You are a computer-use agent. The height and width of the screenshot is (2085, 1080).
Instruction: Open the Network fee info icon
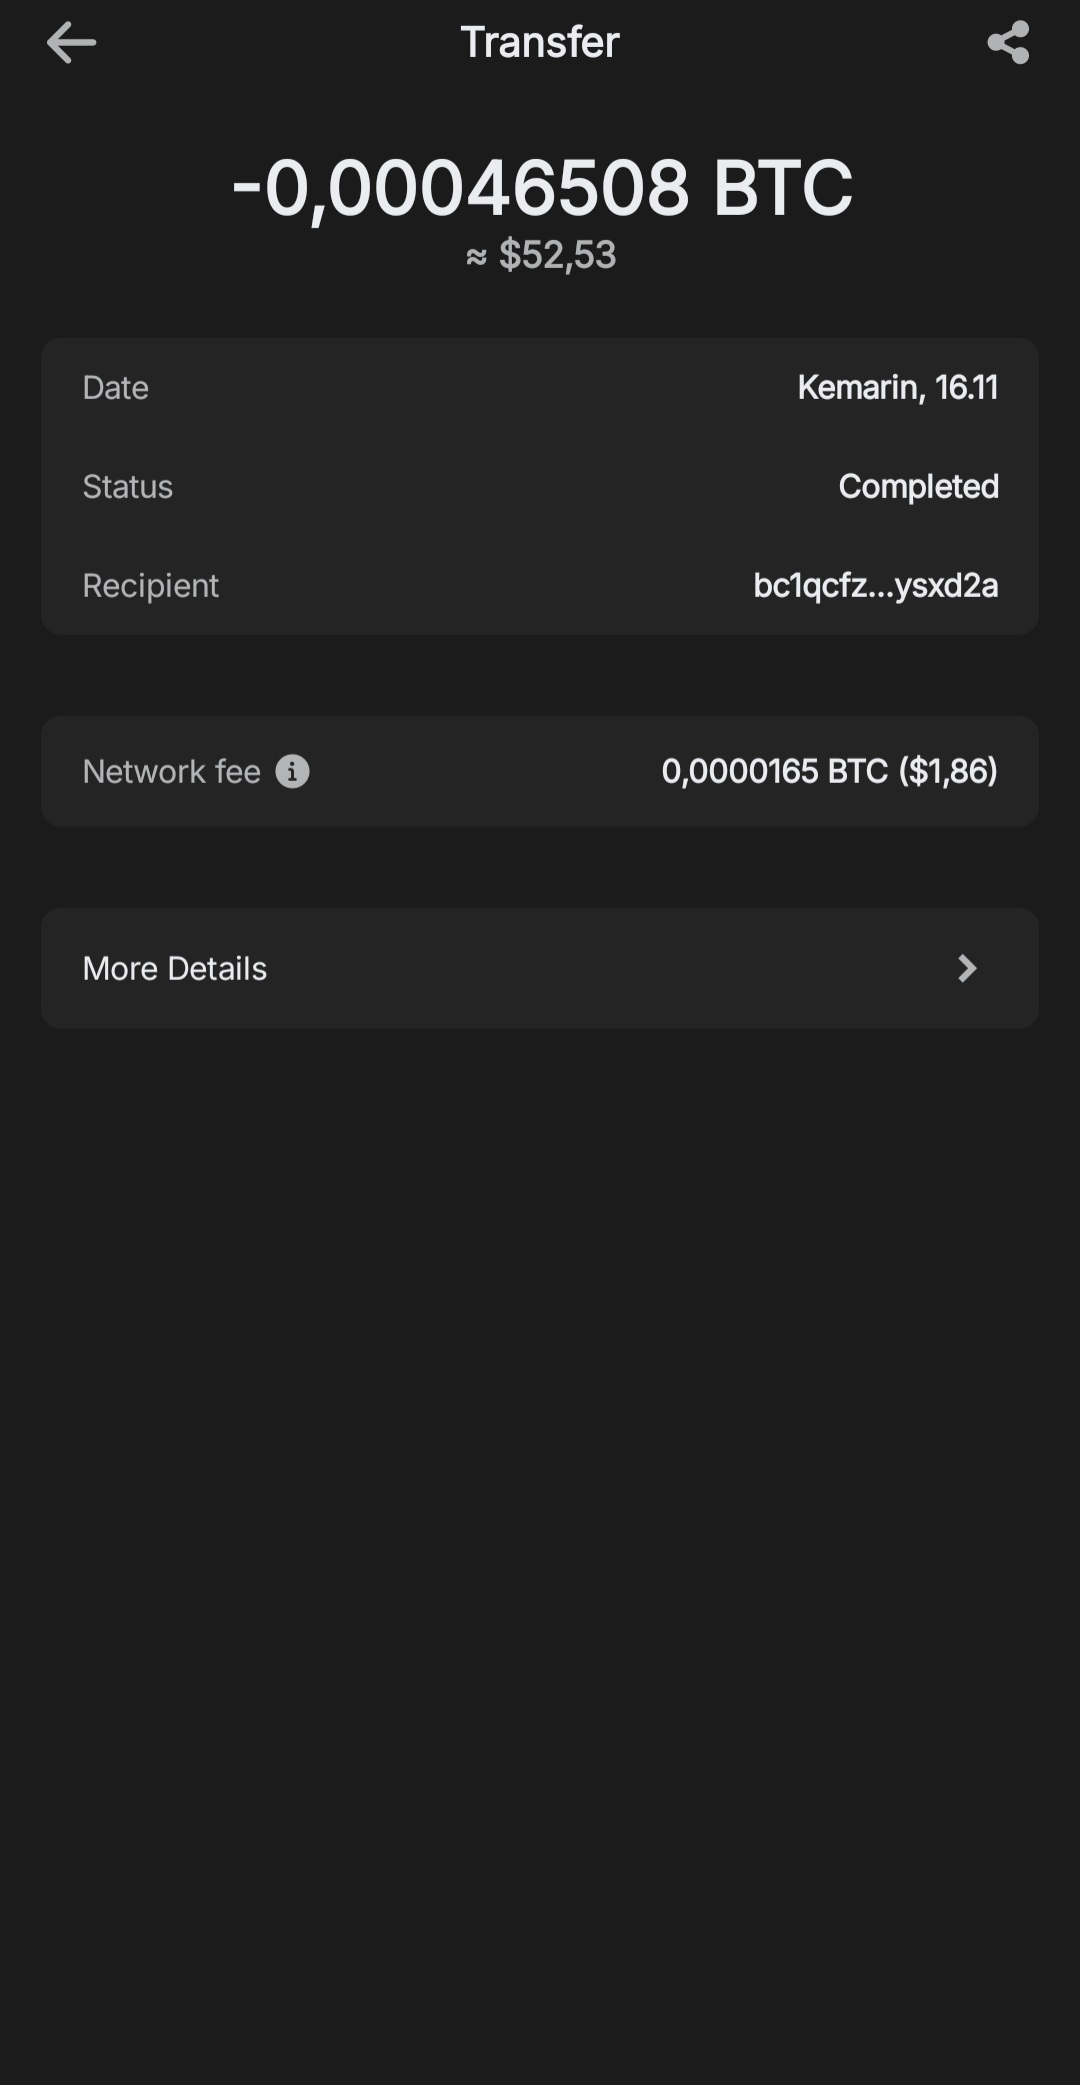tap(292, 772)
